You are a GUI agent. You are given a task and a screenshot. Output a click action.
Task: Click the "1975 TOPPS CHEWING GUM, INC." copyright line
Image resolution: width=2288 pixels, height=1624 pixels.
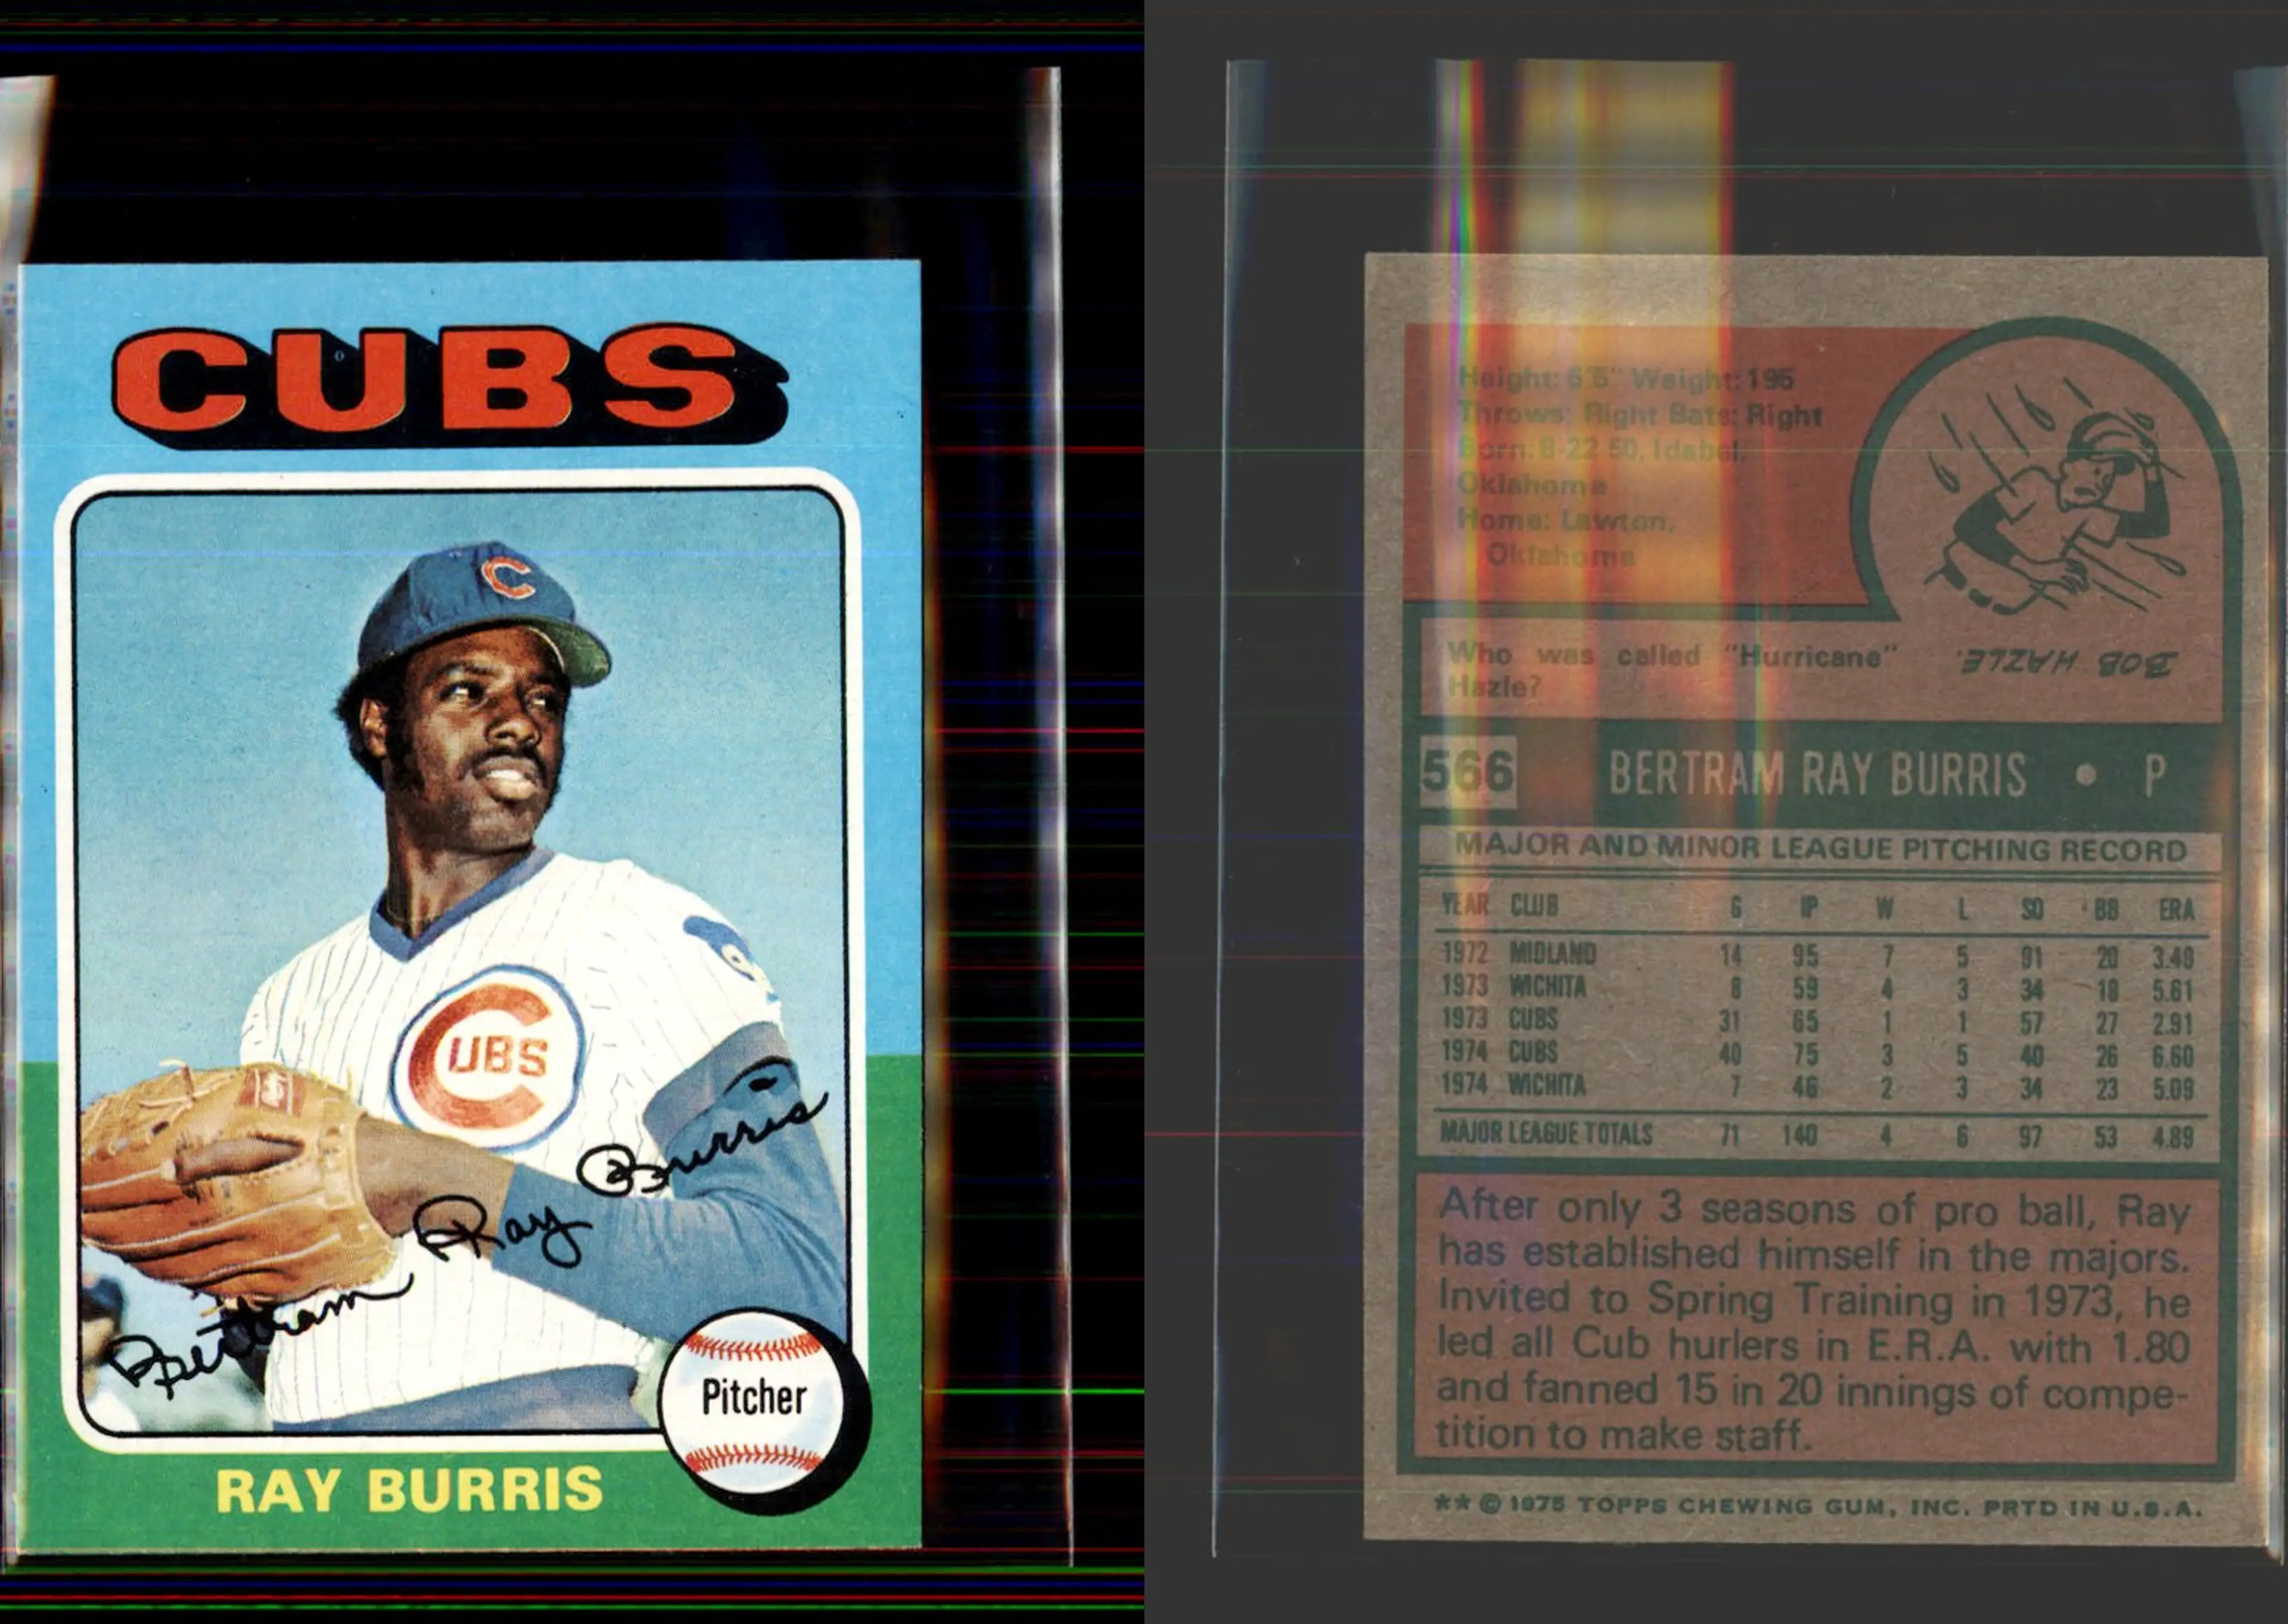pos(1819,1506)
